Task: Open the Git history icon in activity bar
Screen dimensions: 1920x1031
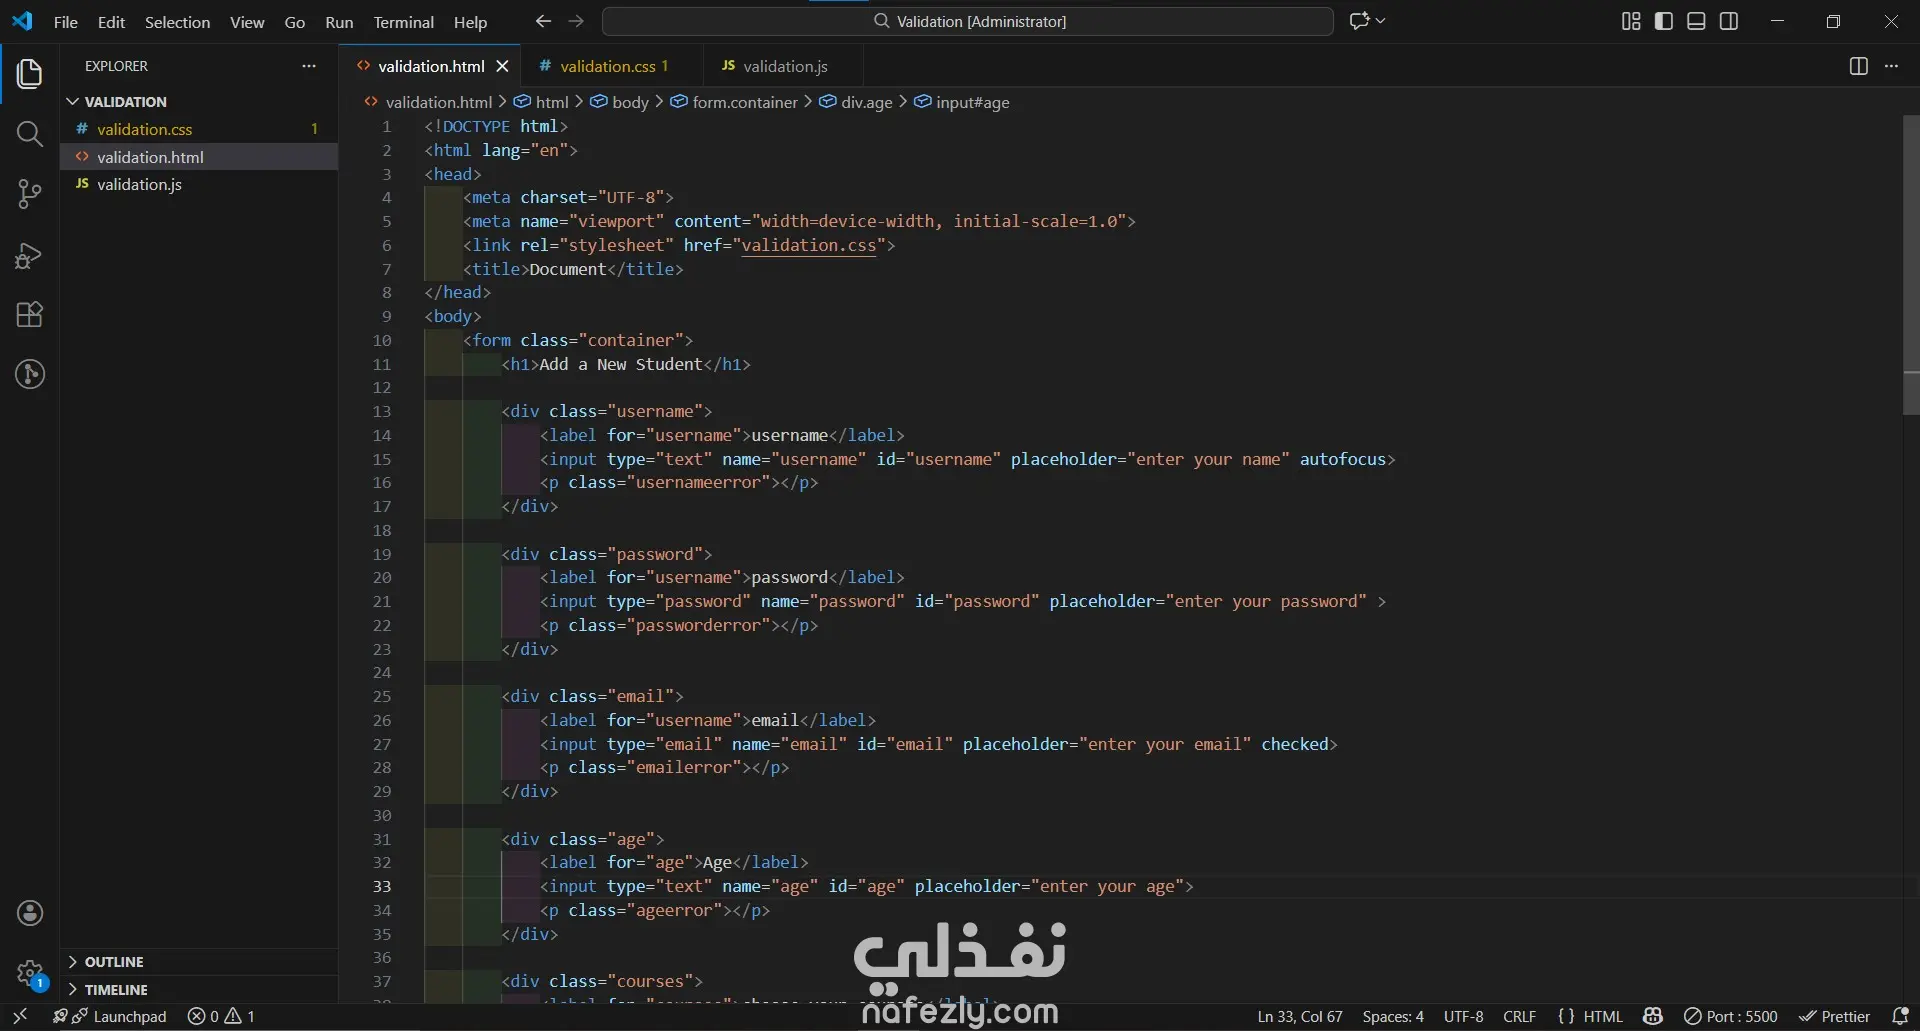Action: pyautogui.click(x=30, y=375)
